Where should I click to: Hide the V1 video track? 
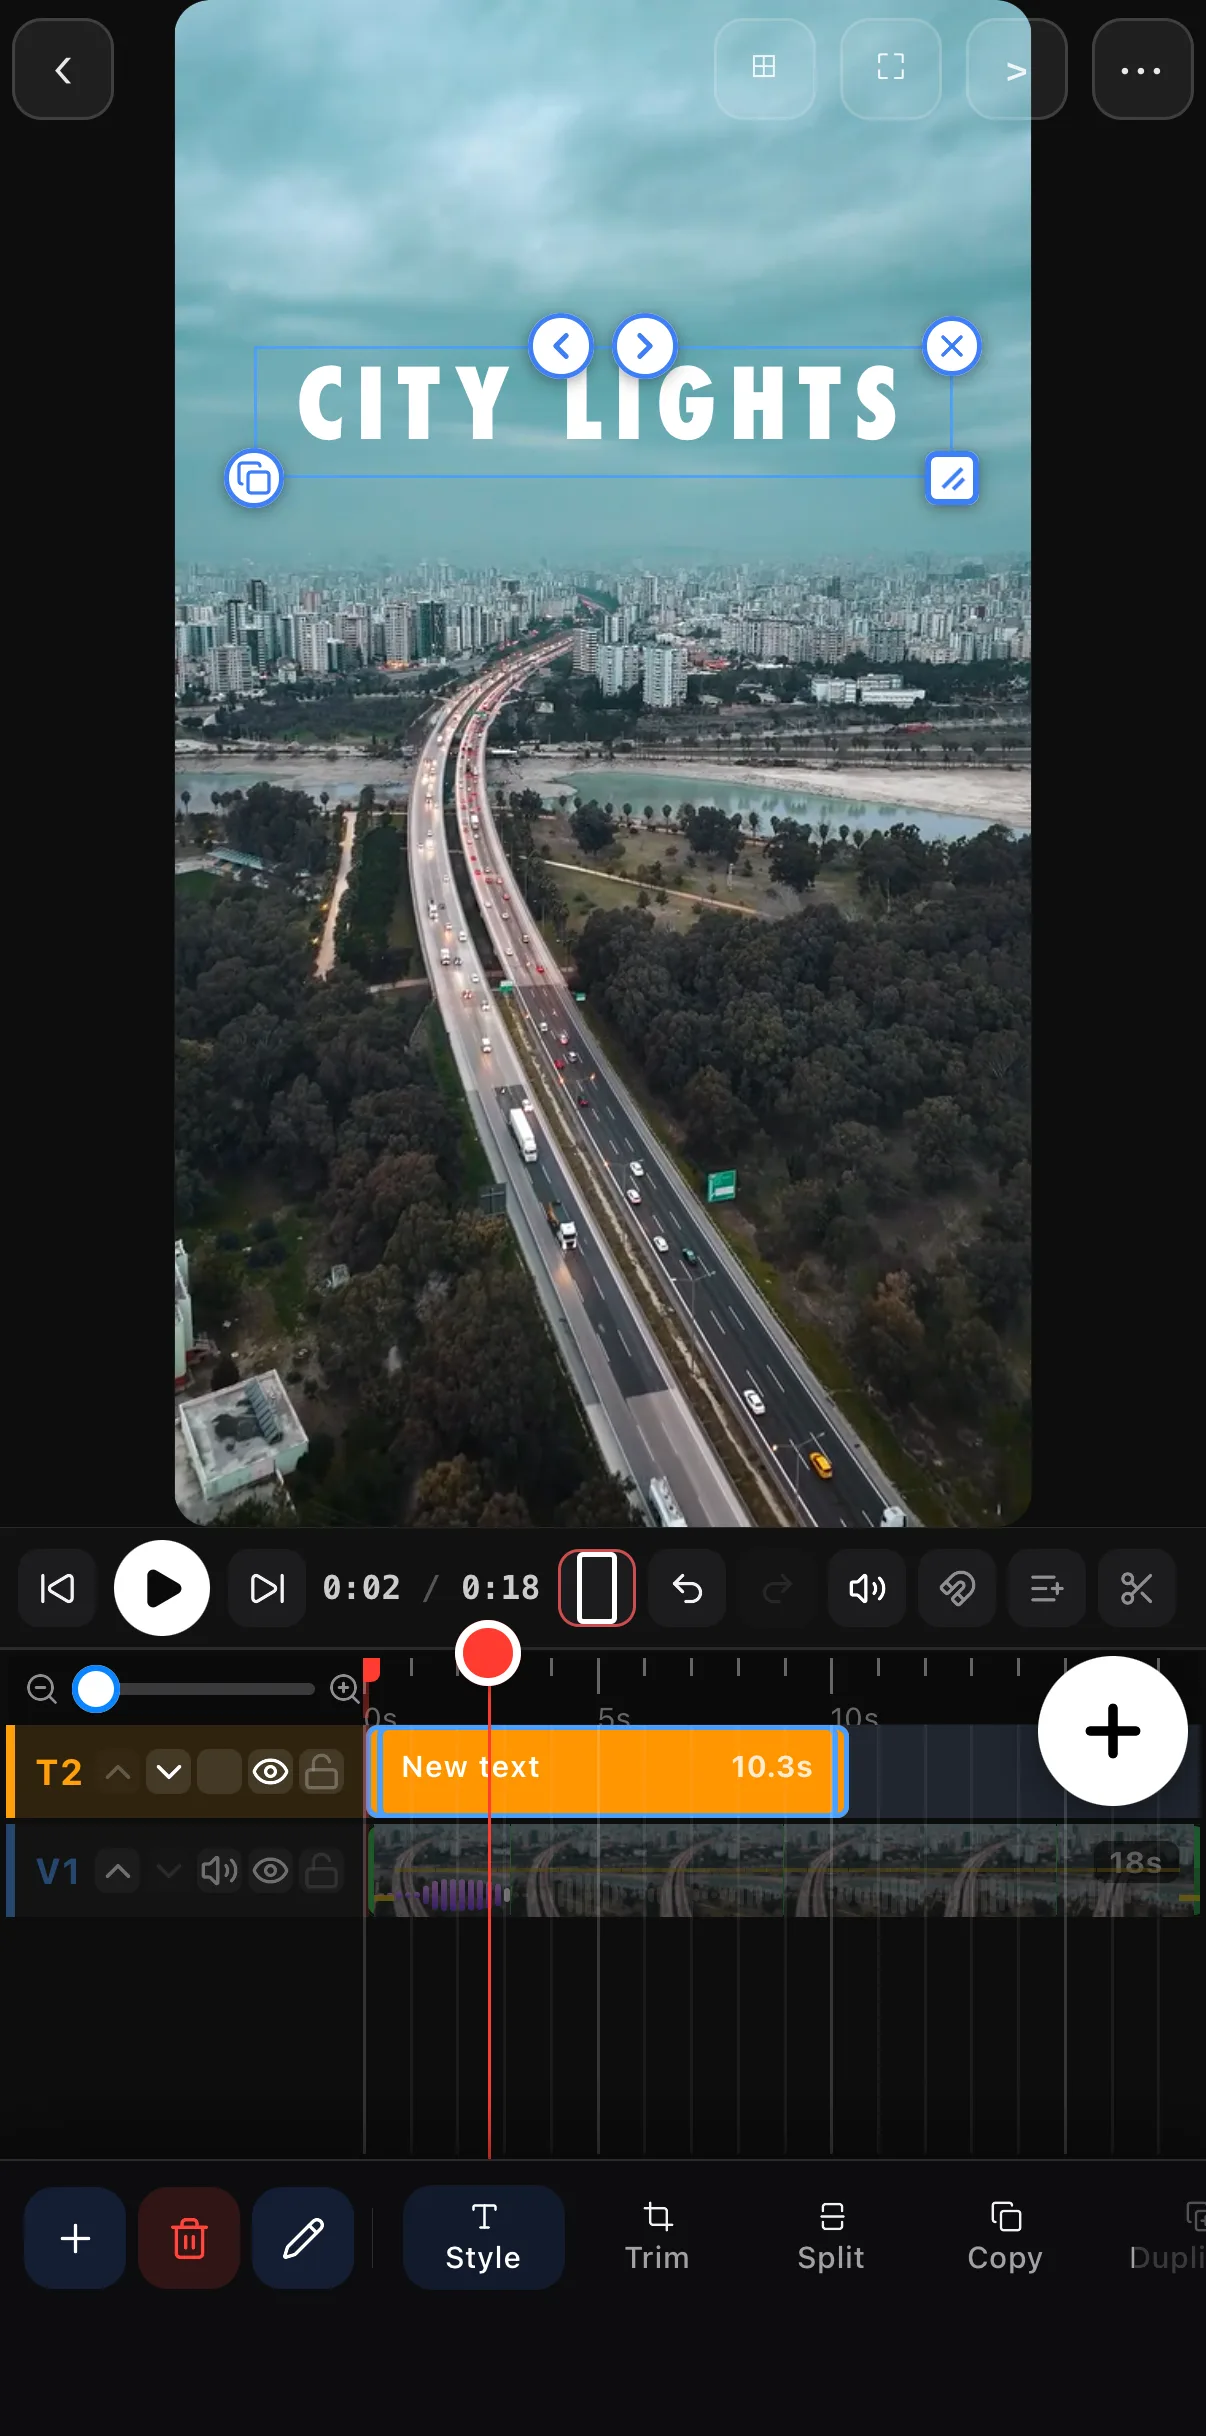pos(271,1870)
